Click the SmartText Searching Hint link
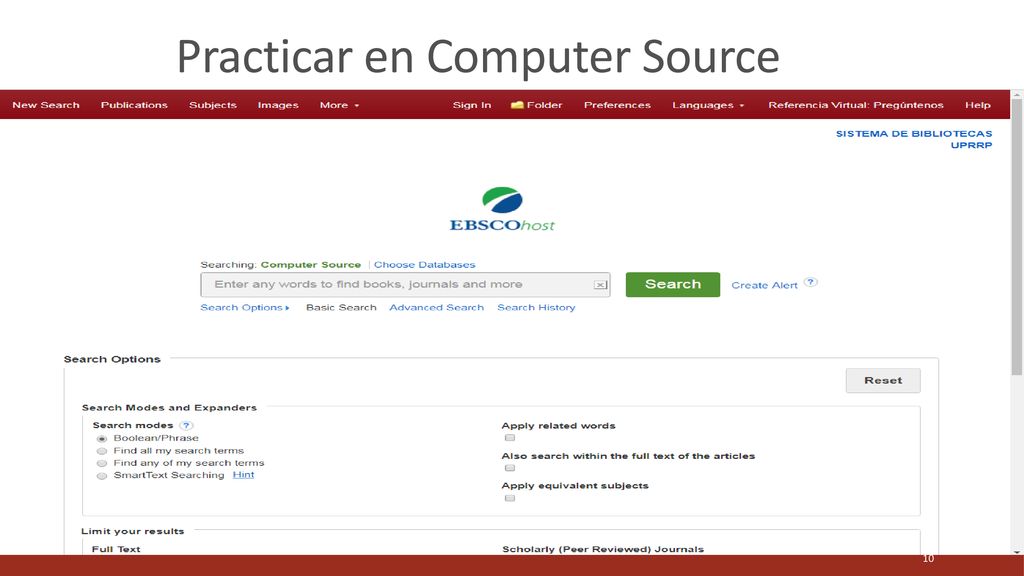This screenshot has height=576, width=1024. pyautogui.click(x=243, y=475)
